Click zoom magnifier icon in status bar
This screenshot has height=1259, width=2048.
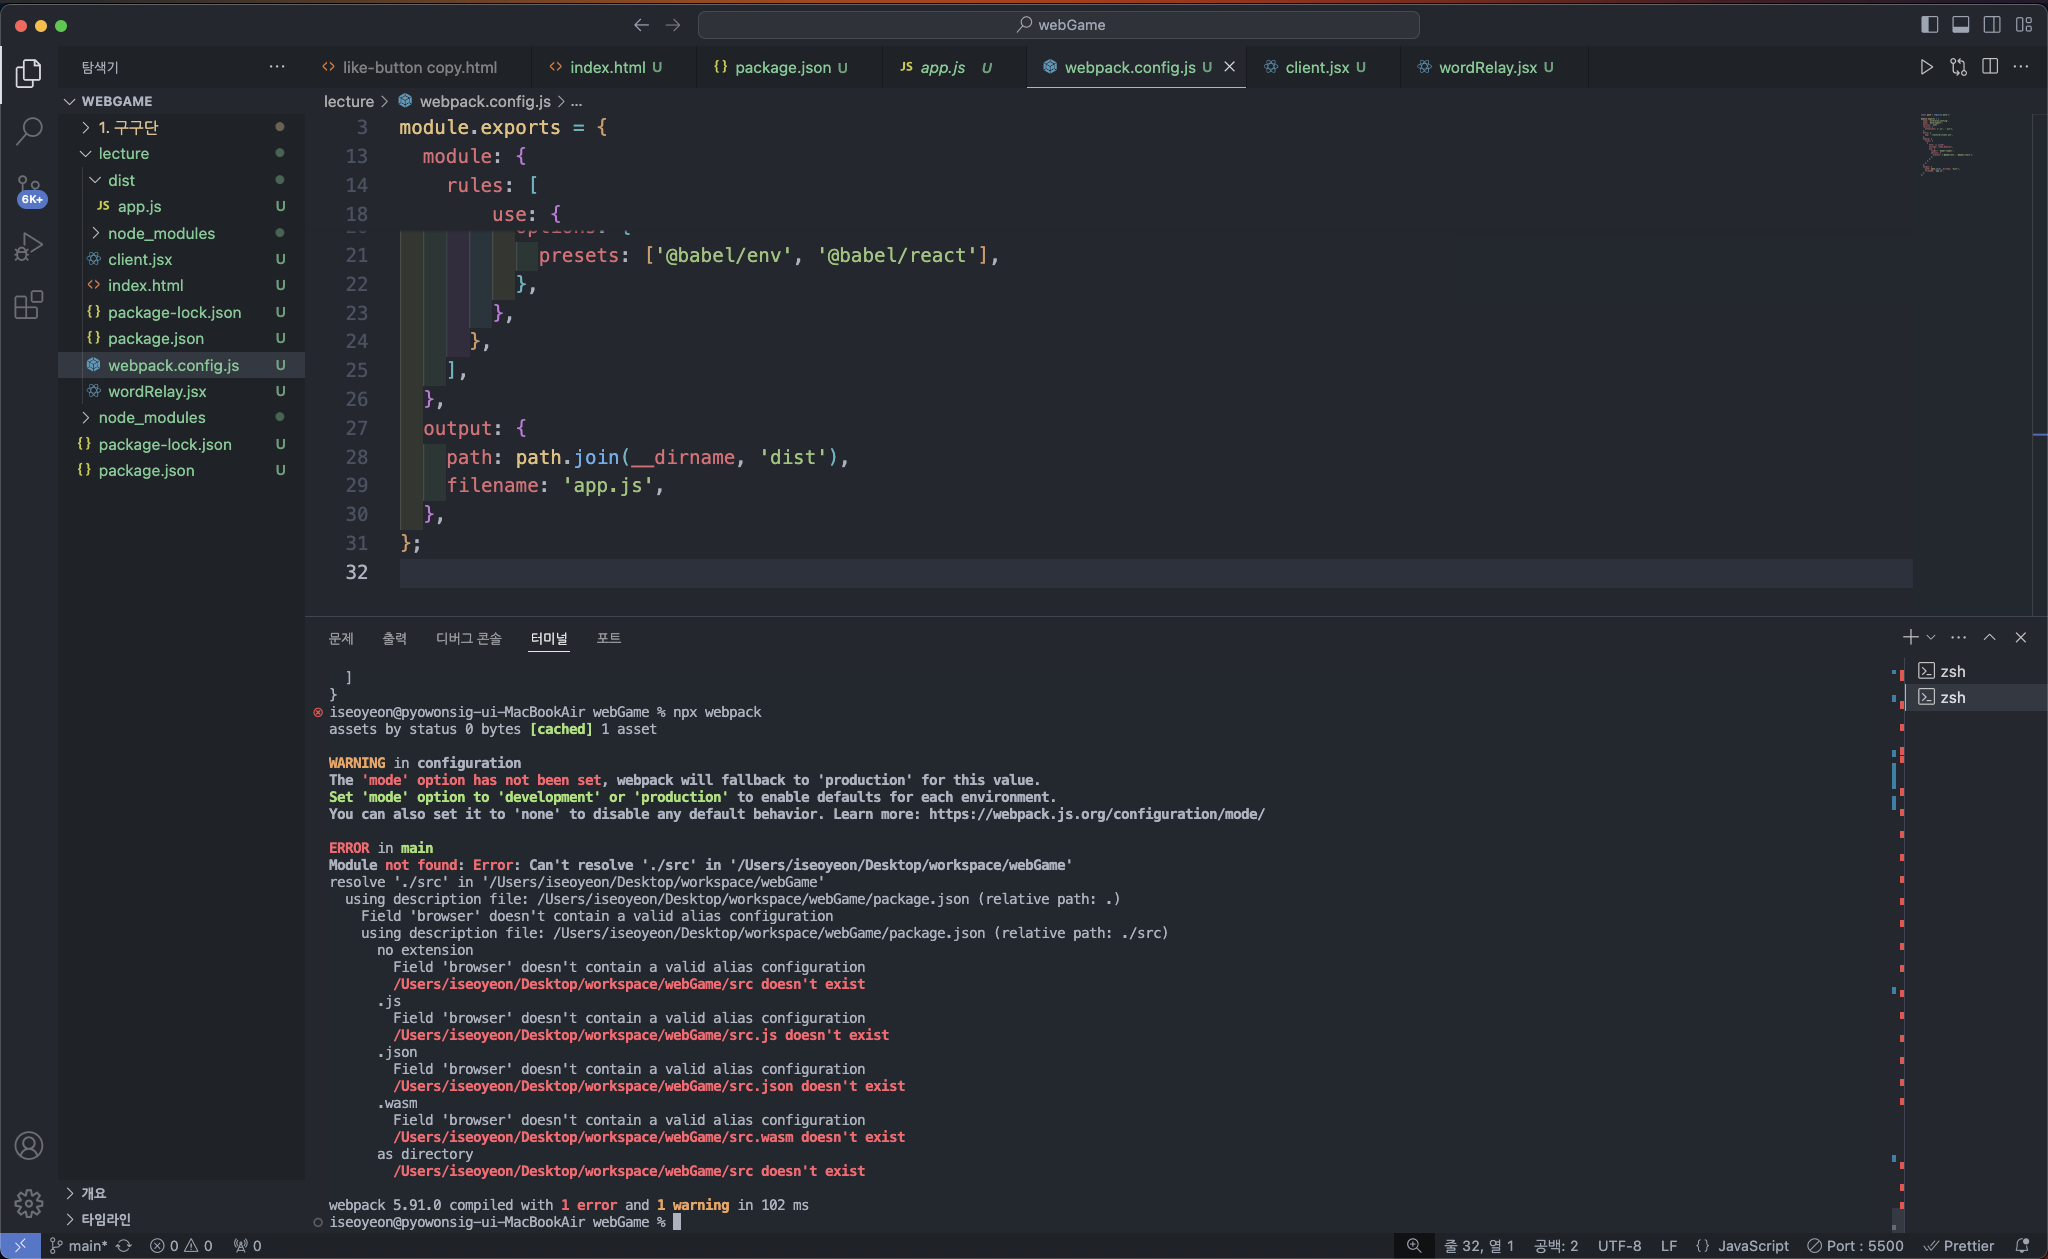pos(1414,1246)
